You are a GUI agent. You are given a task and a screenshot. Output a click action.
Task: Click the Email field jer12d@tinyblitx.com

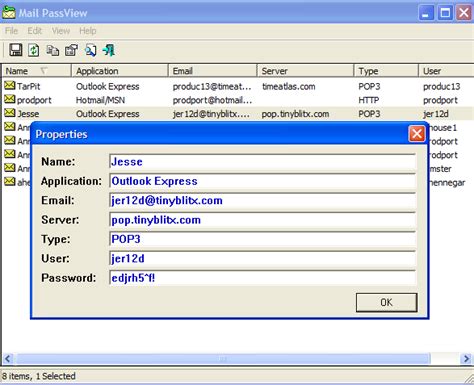tap(263, 201)
